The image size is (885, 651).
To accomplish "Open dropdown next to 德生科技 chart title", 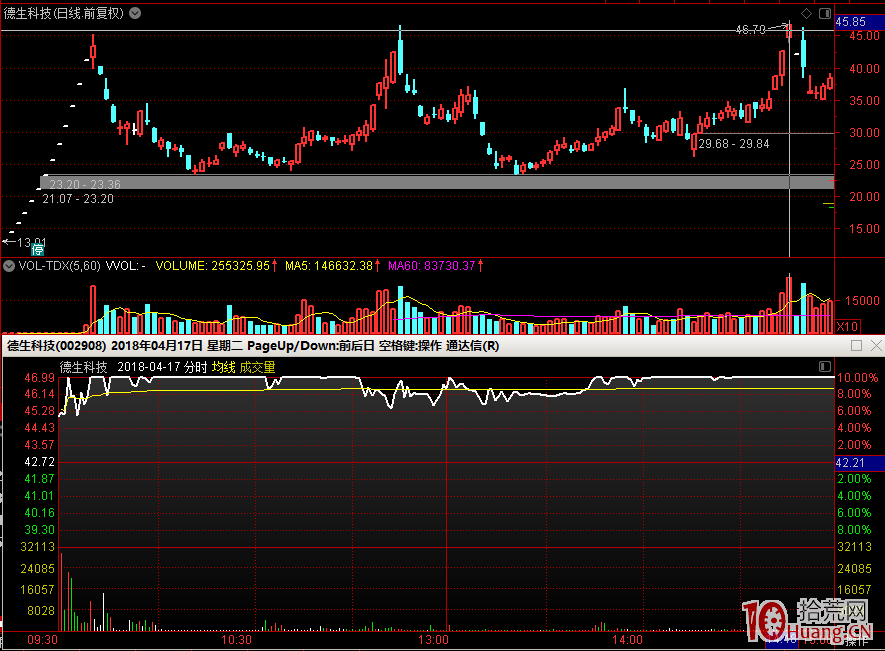I will [x=135, y=13].
